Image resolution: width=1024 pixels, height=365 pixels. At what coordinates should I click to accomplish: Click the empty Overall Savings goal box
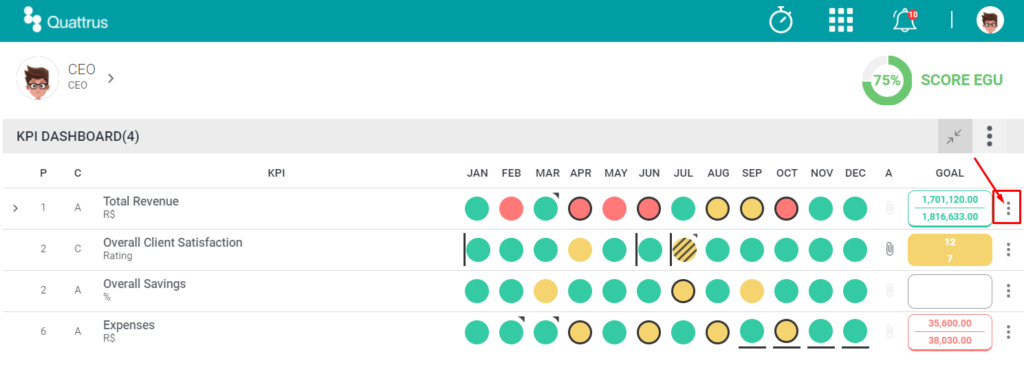950,291
